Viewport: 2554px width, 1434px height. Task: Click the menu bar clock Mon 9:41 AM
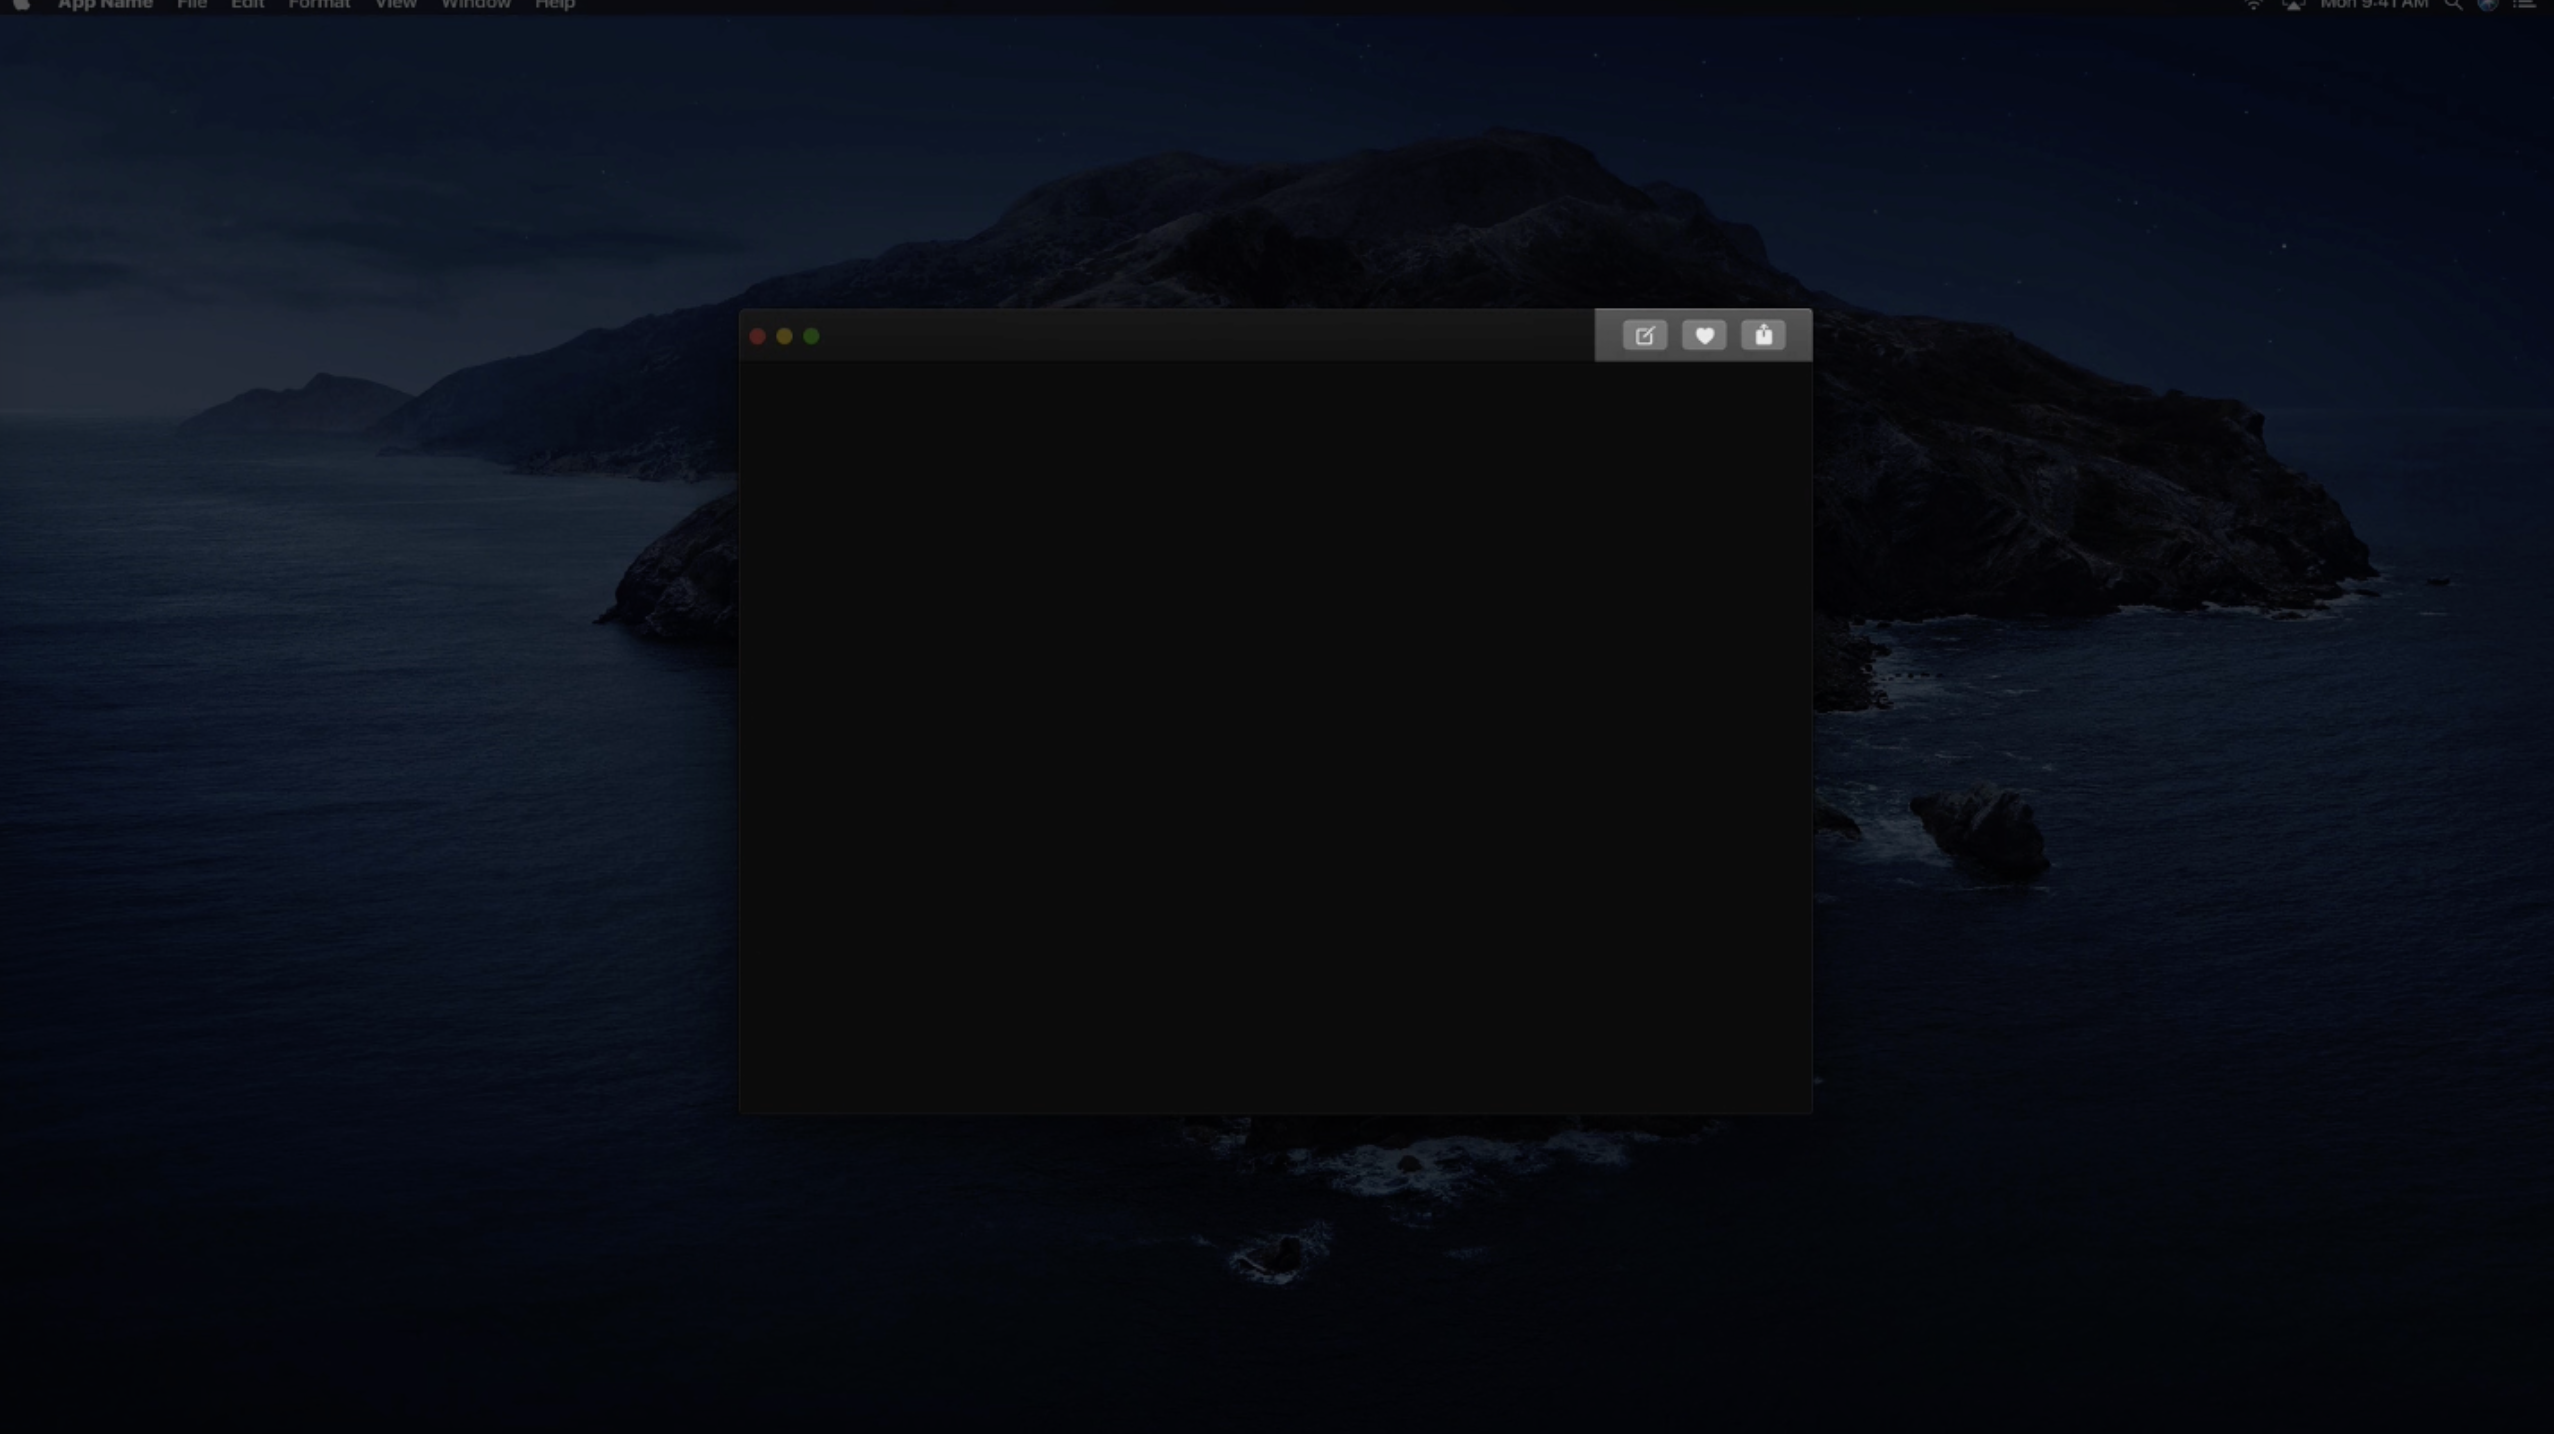pyautogui.click(x=2373, y=5)
